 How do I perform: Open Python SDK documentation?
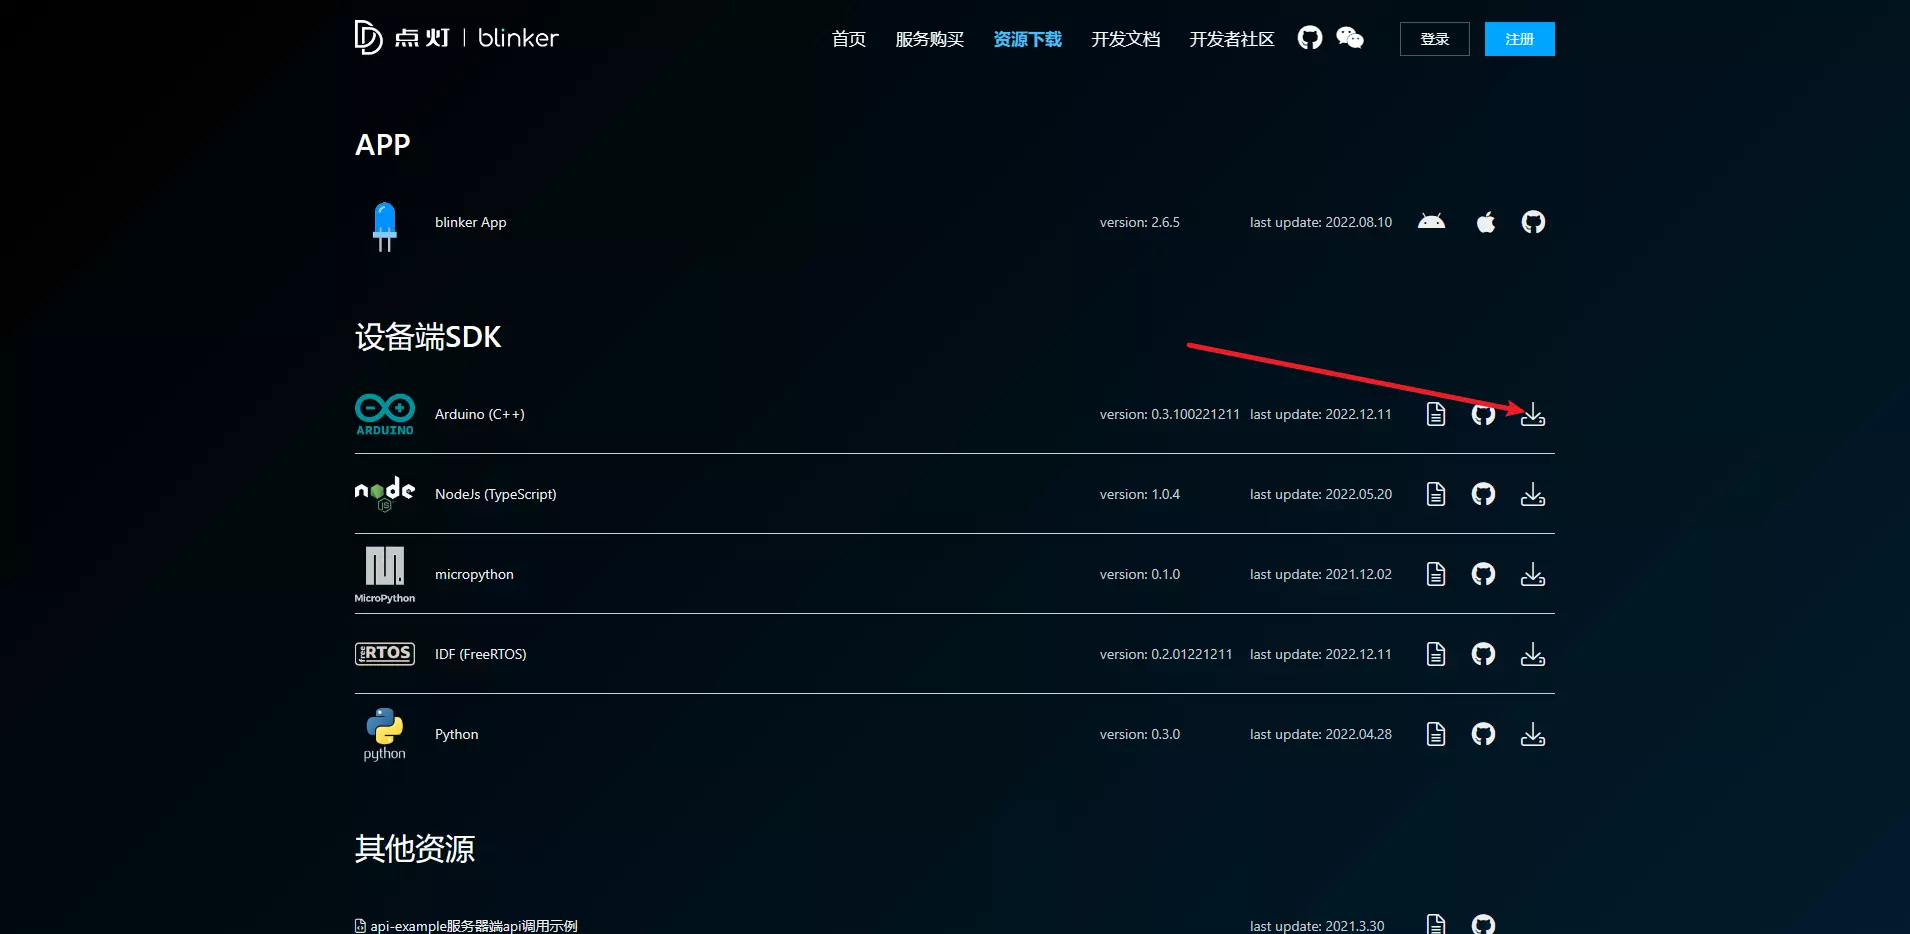pos(1436,734)
